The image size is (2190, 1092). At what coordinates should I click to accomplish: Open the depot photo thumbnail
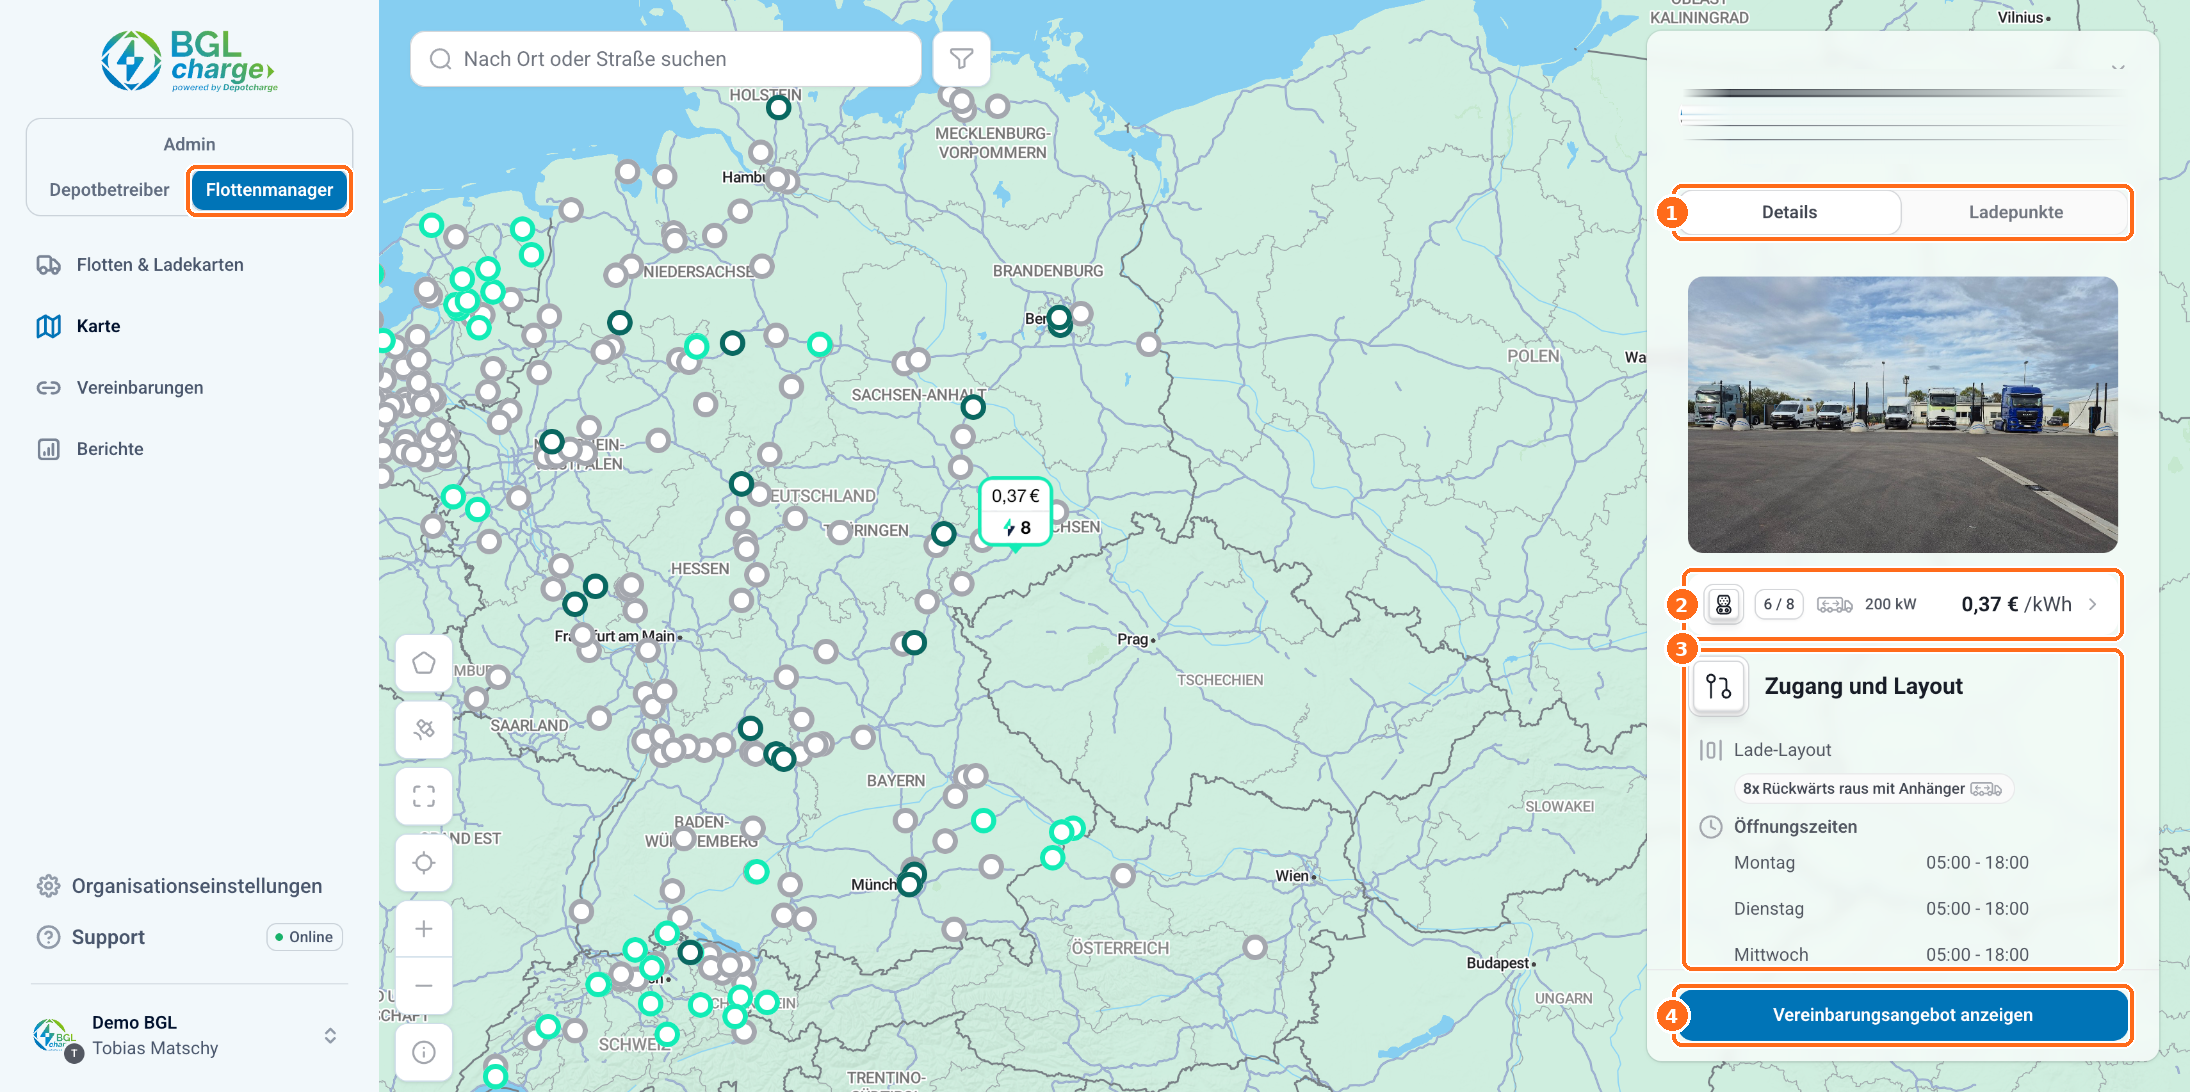1902,415
